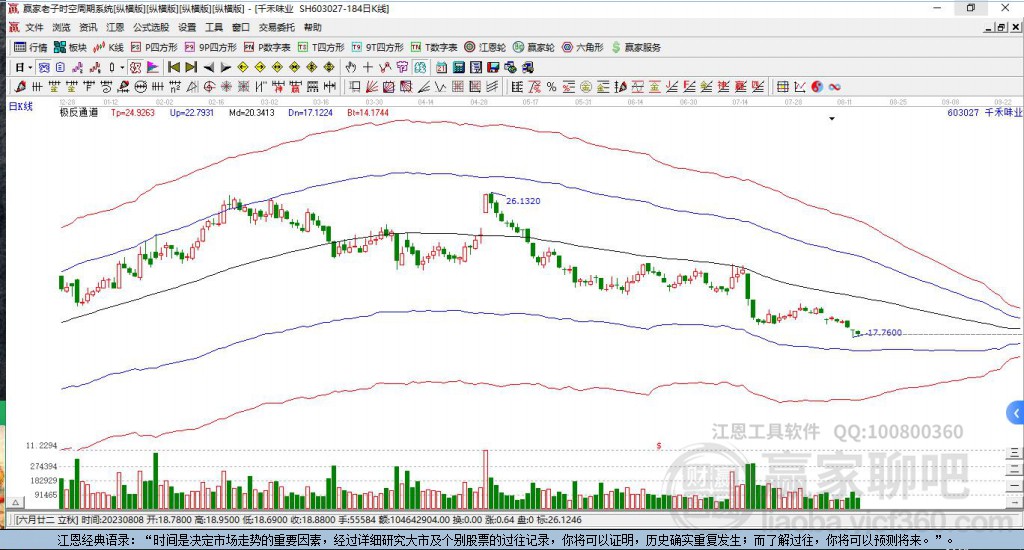Switch to the K线 chart view
Screen dimensions: 1024x550
[108, 47]
